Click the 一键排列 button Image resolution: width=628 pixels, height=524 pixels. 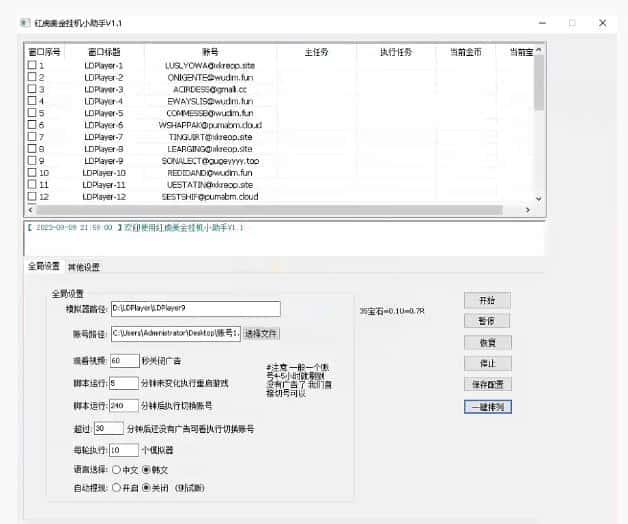(487, 406)
